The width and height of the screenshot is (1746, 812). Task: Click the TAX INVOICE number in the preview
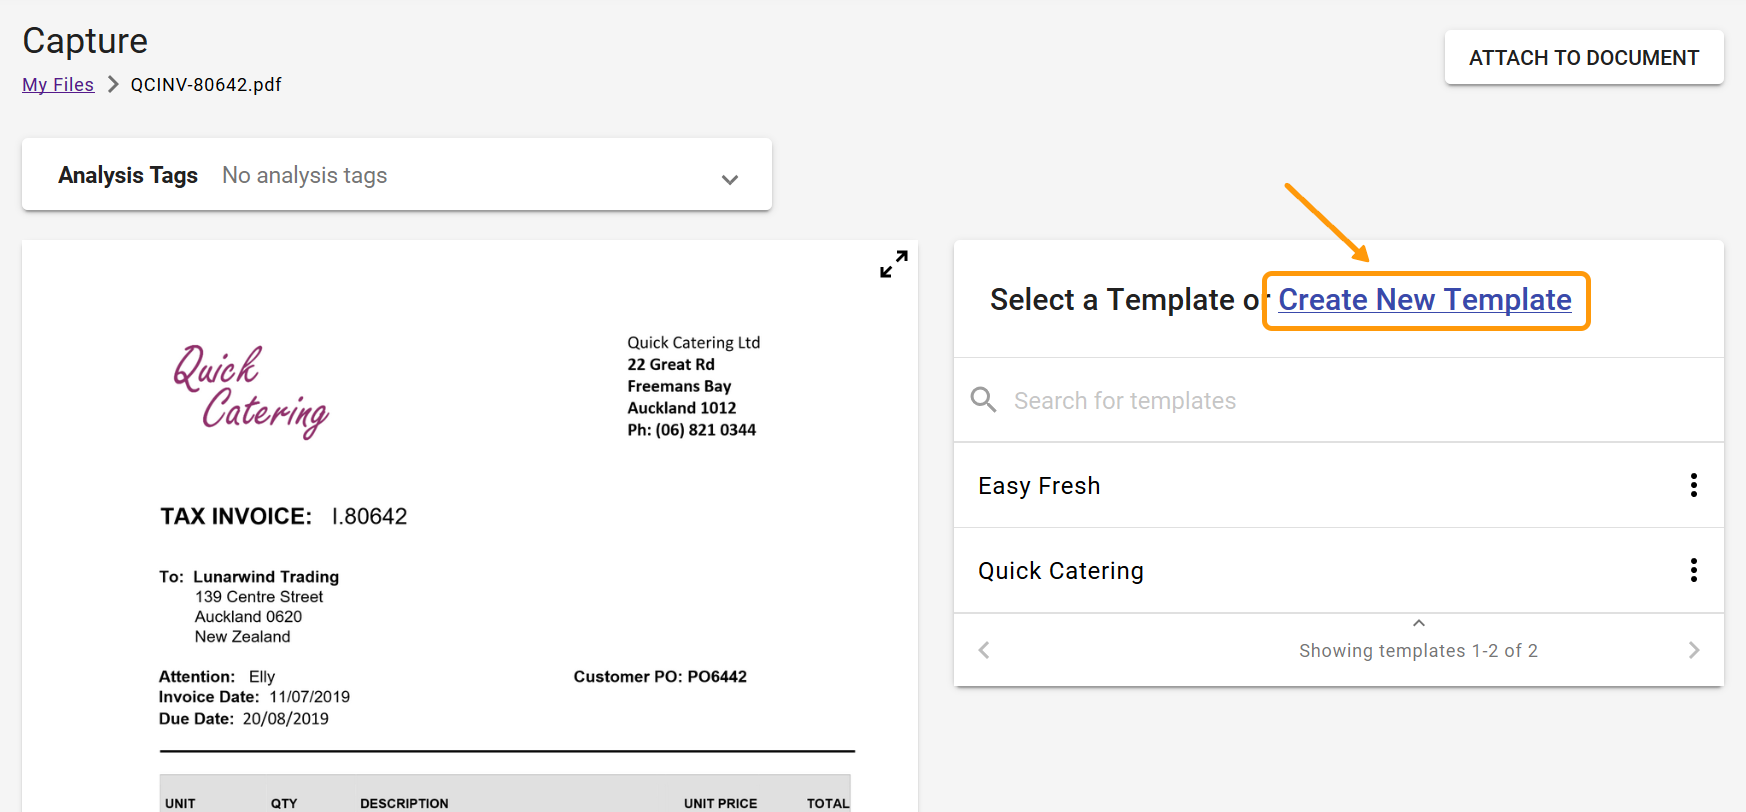[369, 517]
